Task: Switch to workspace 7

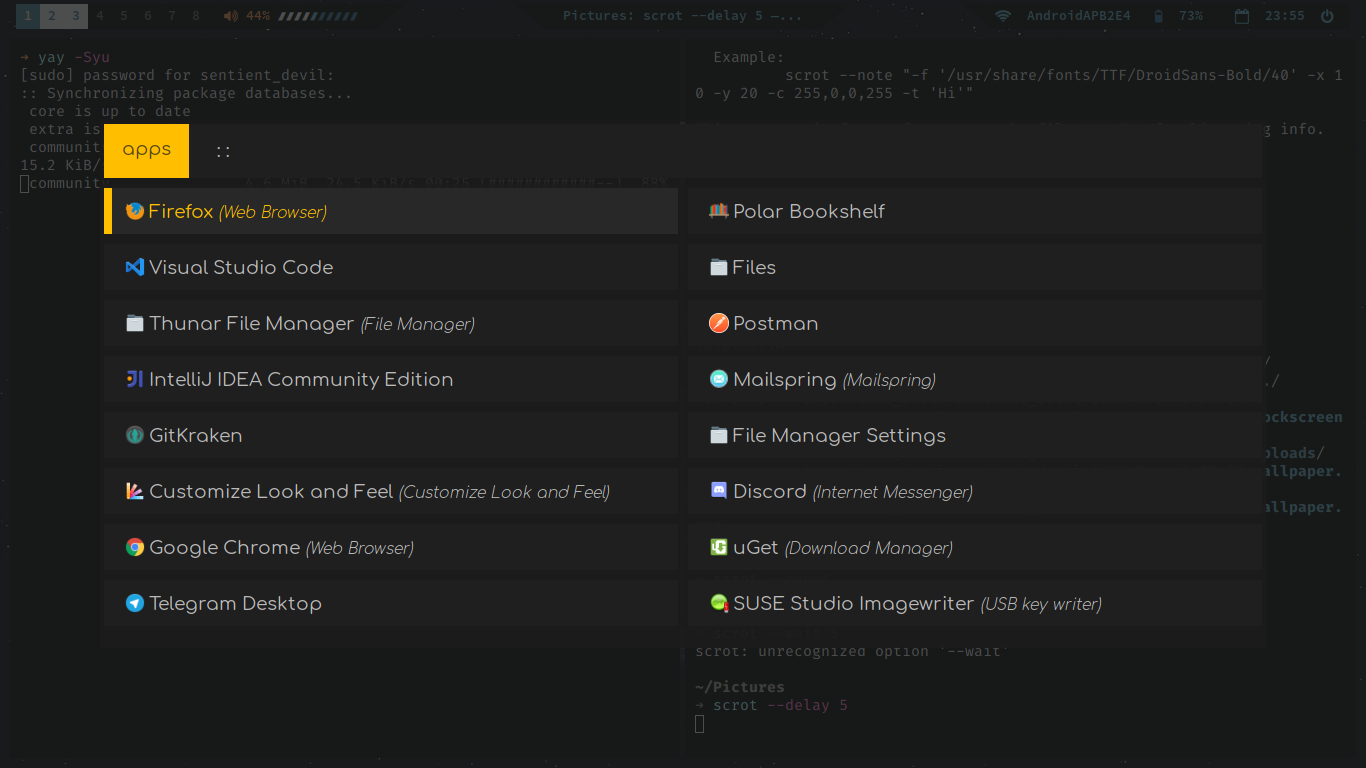Action: [x=172, y=16]
